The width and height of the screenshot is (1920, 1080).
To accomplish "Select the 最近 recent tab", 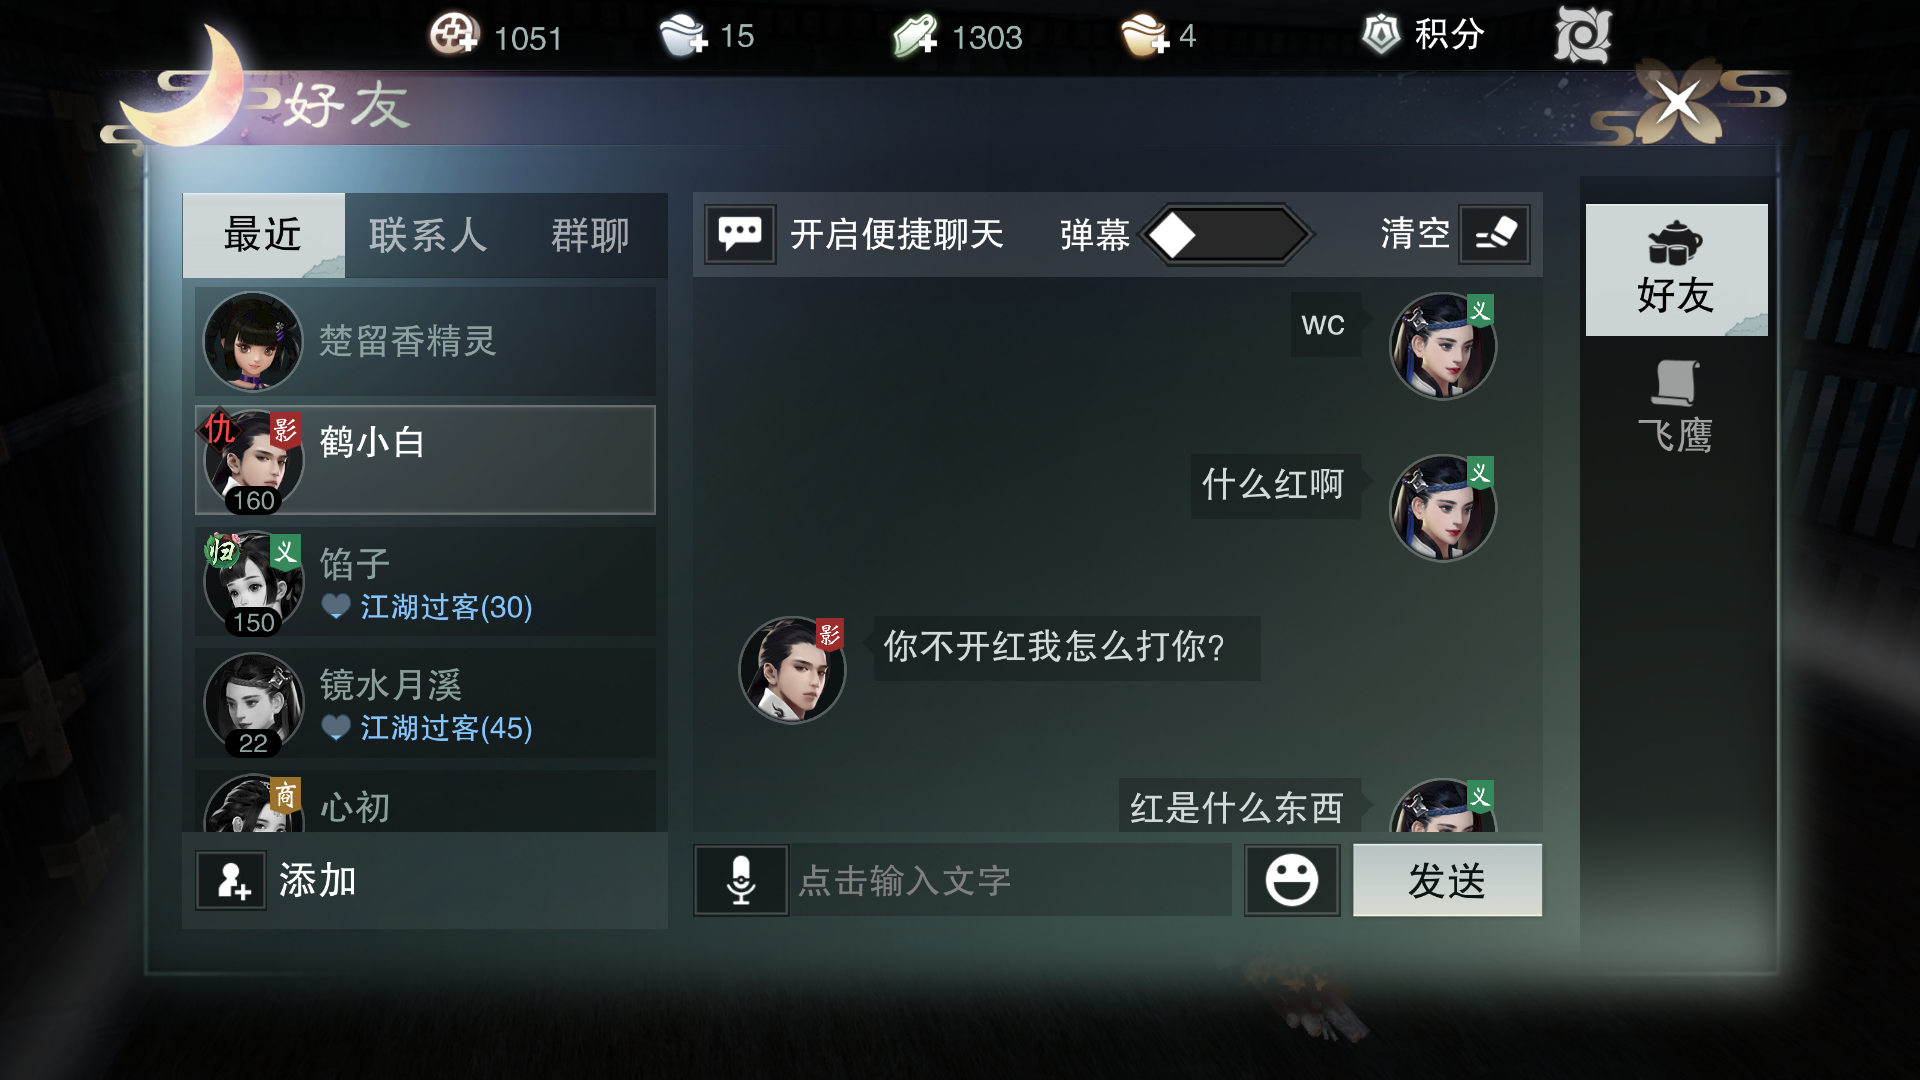I will point(263,235).
